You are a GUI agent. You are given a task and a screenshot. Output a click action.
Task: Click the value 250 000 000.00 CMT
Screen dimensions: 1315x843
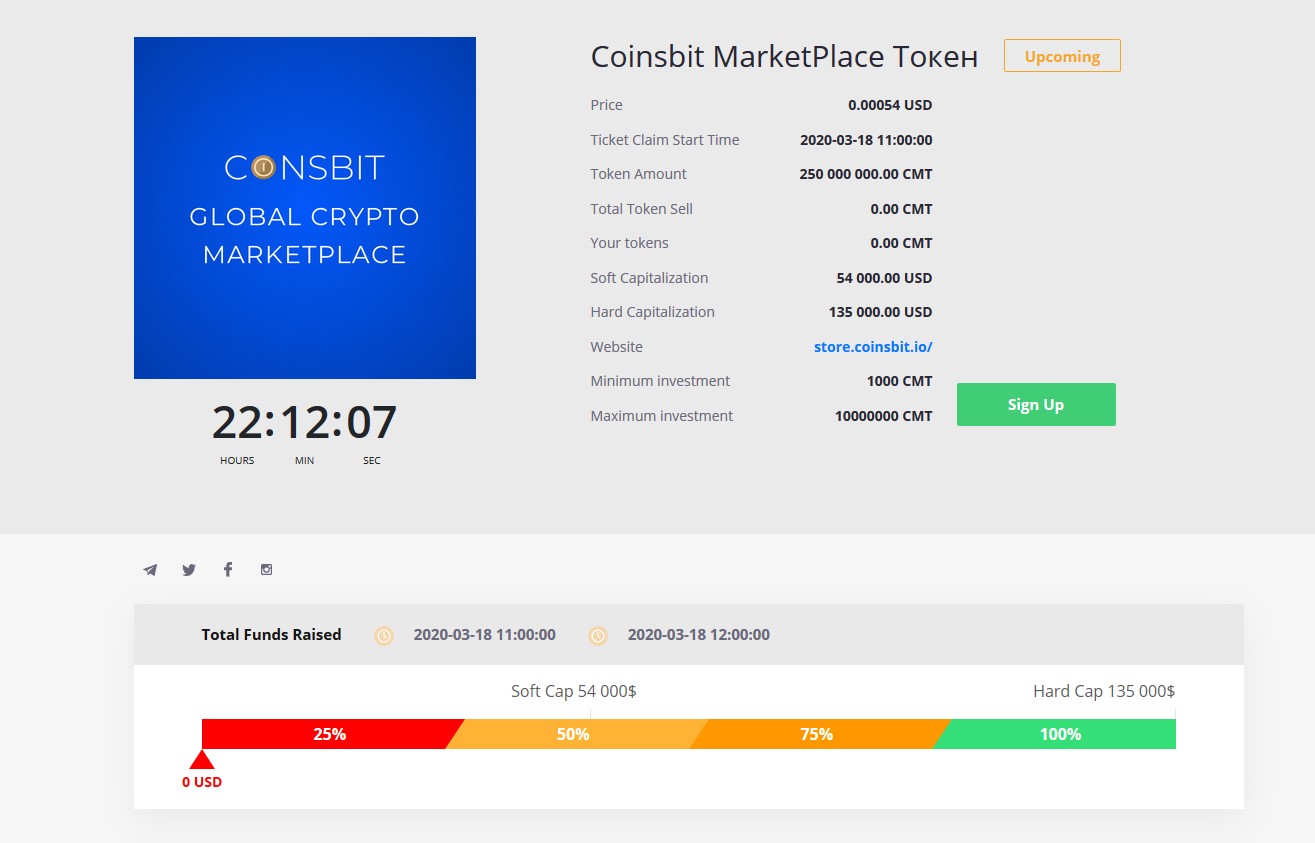pos(866,174)
